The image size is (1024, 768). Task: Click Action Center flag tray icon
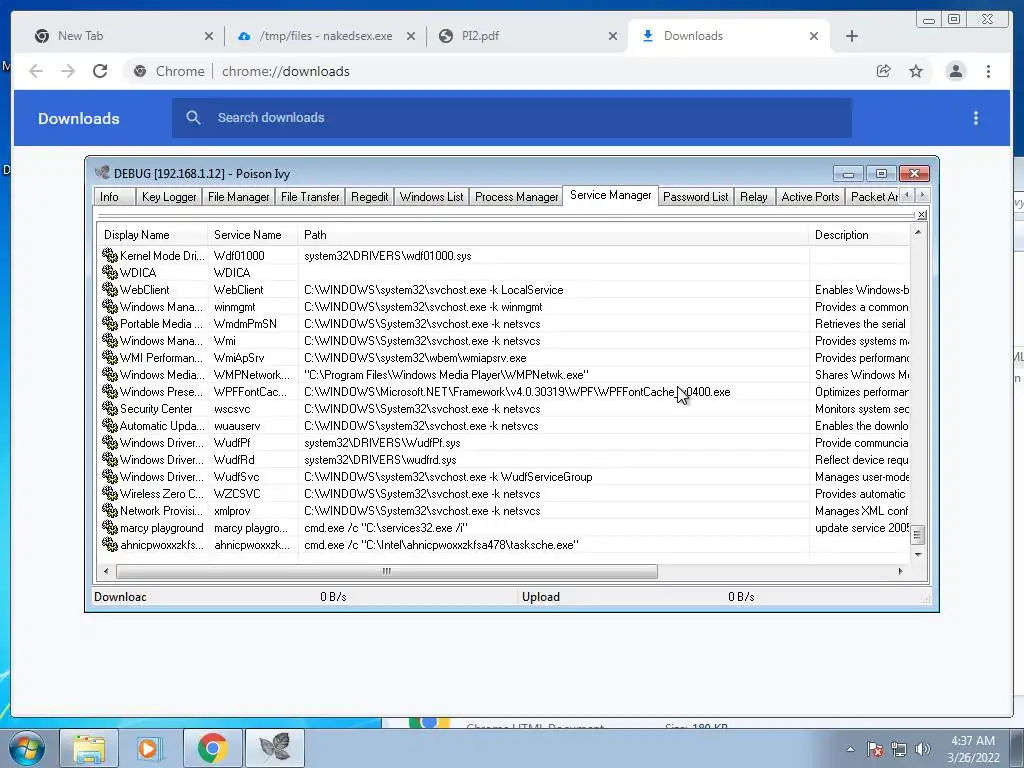[x=875, y=749]
